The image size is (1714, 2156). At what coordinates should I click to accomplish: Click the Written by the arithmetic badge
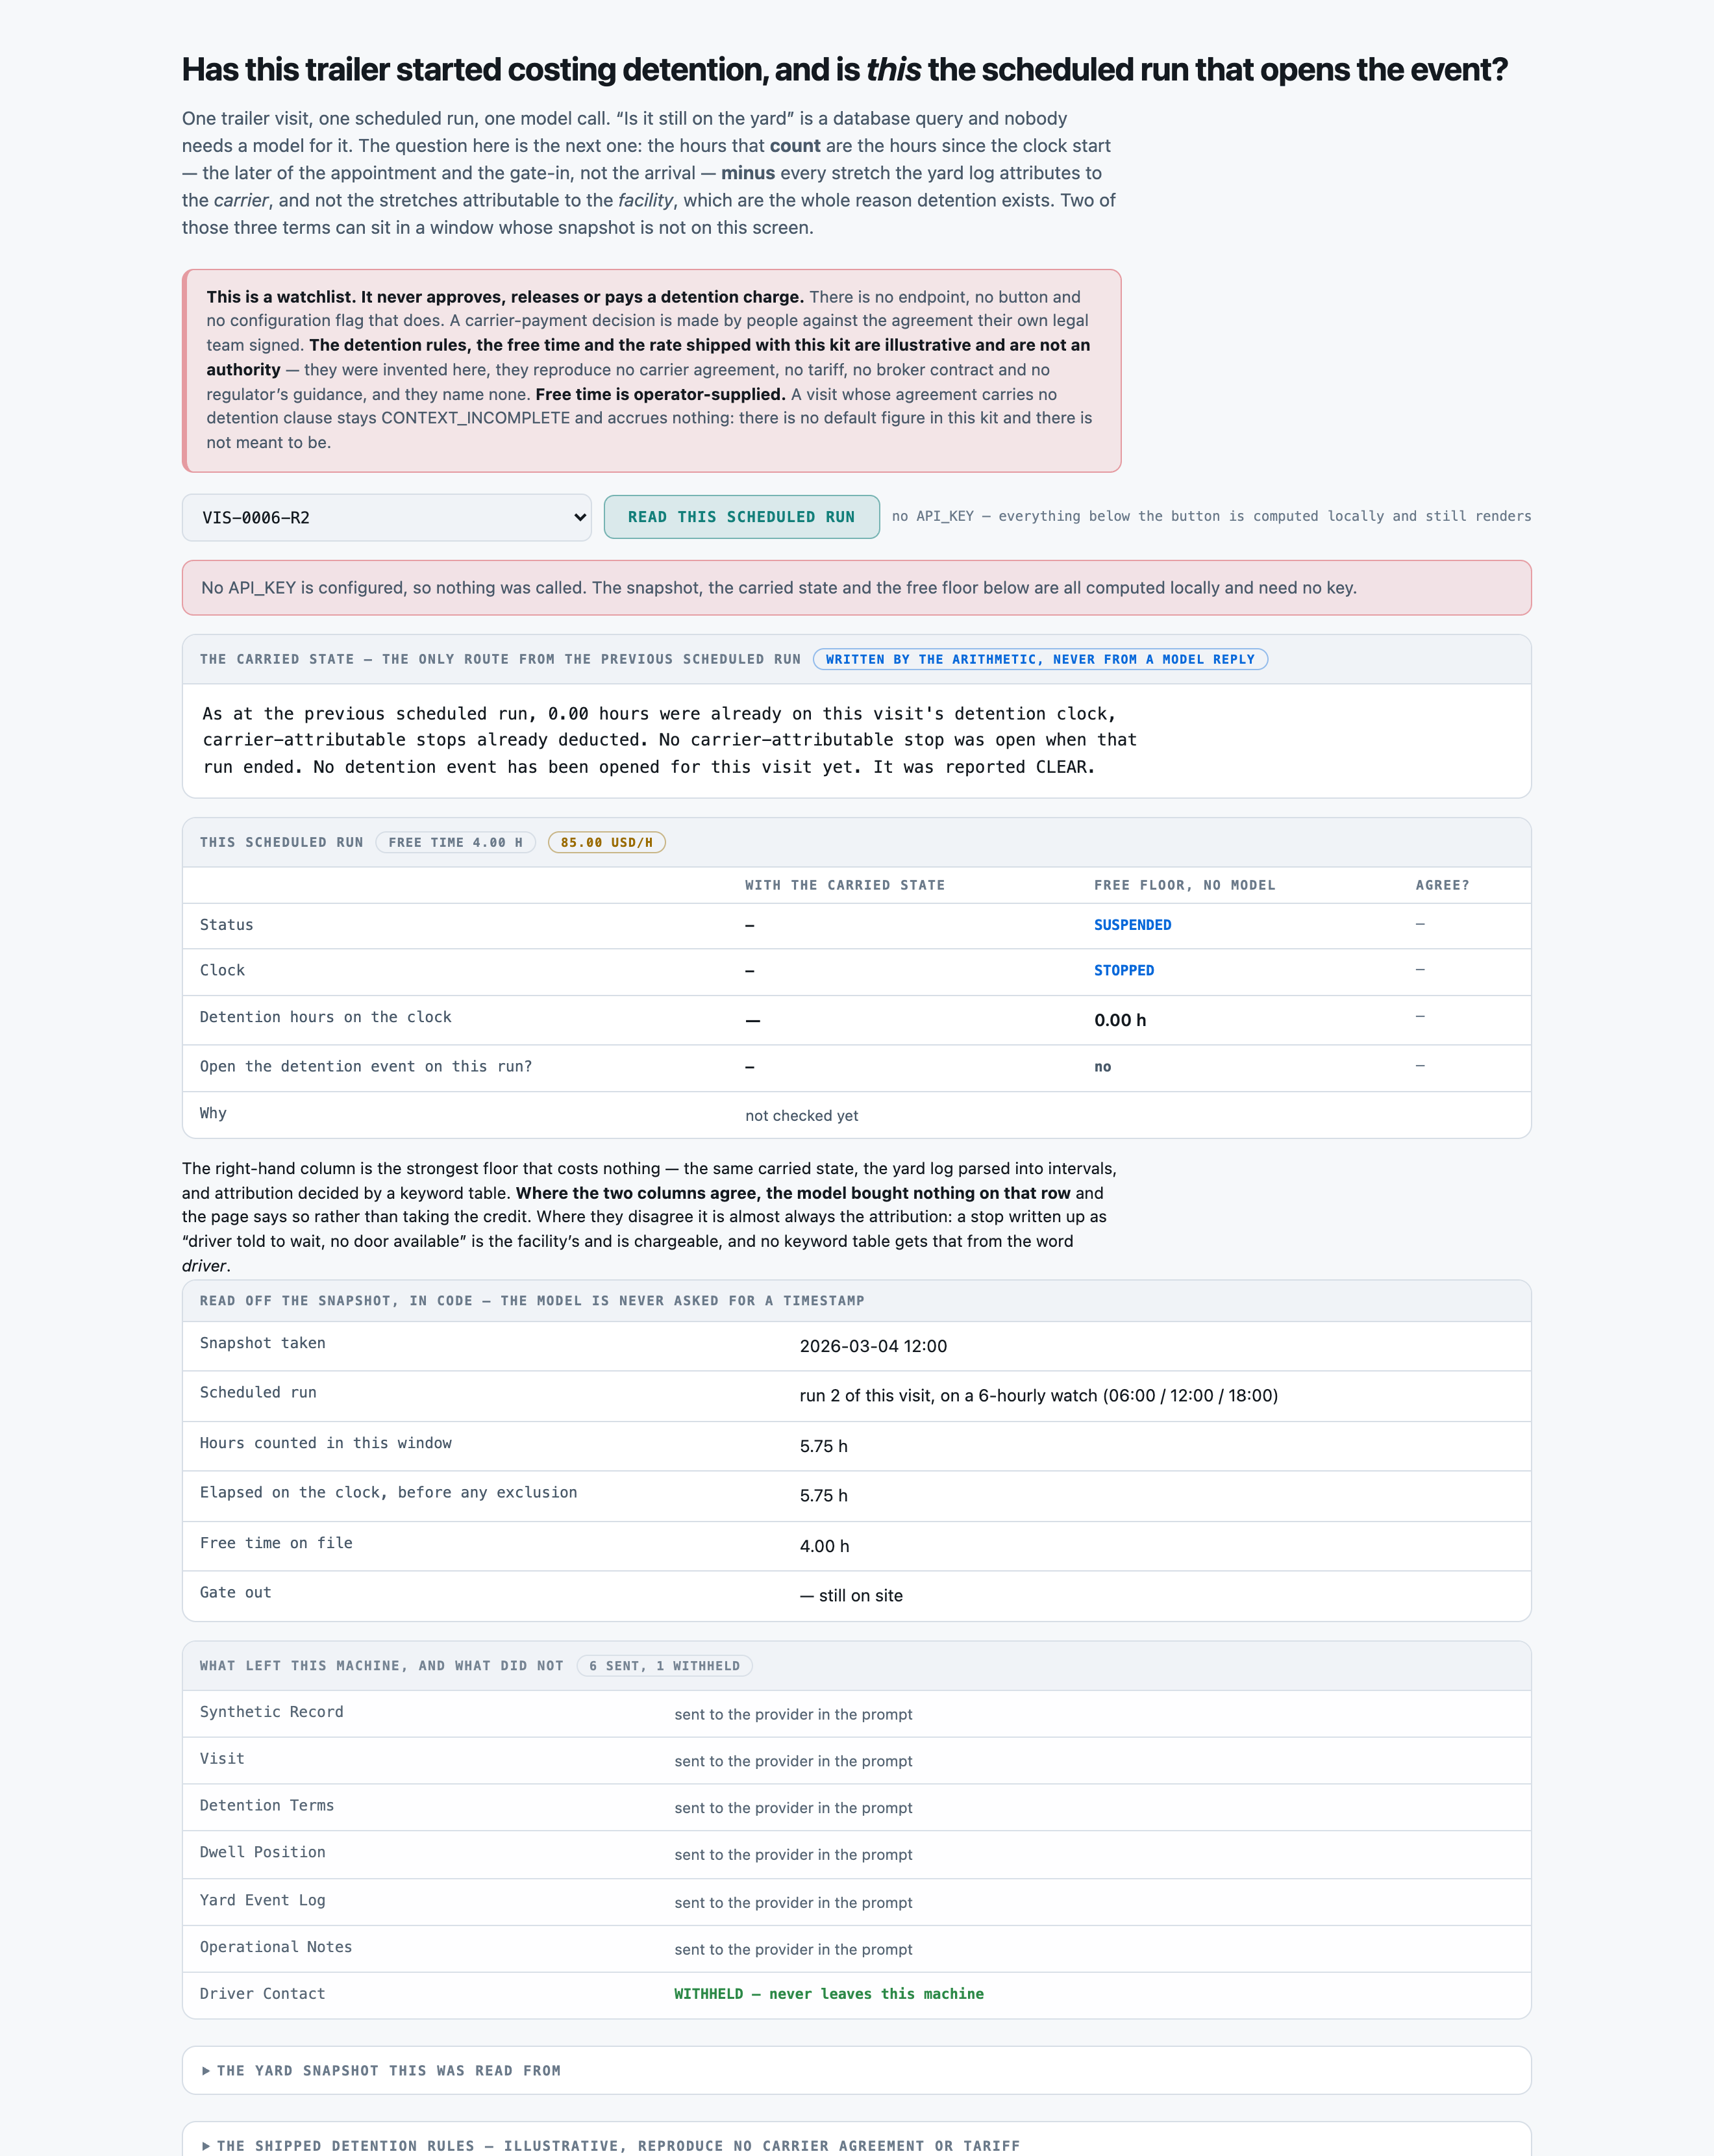coord(1040,659)
